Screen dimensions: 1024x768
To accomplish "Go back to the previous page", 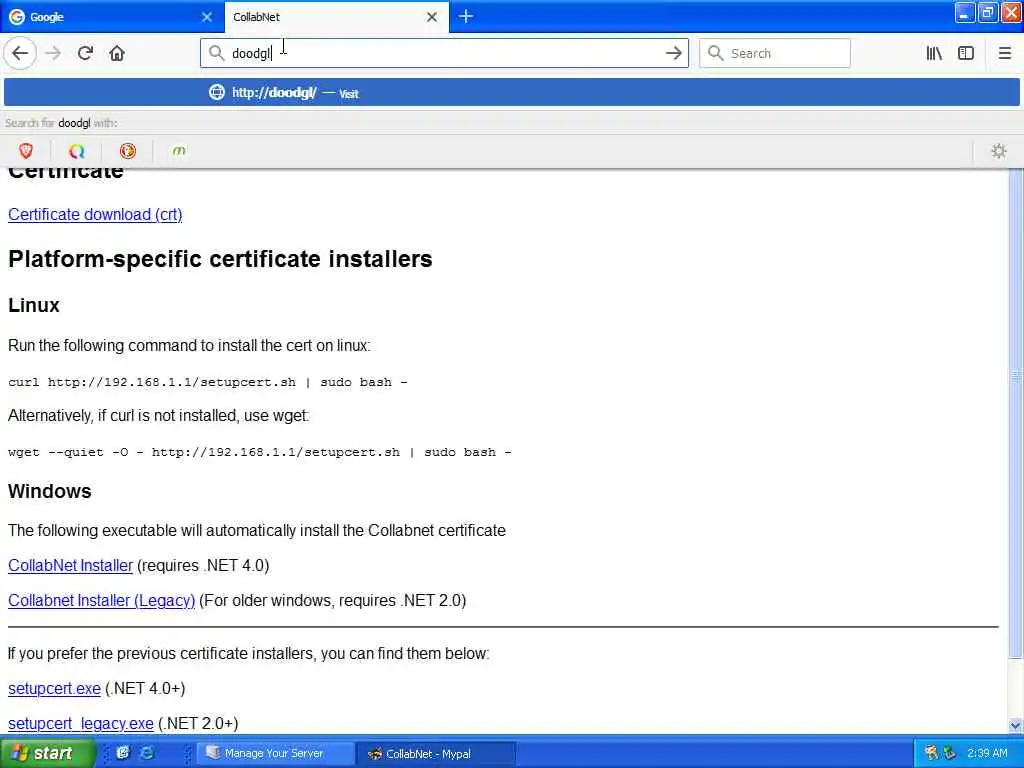I will pyautogui.click(x=20, y=53).
